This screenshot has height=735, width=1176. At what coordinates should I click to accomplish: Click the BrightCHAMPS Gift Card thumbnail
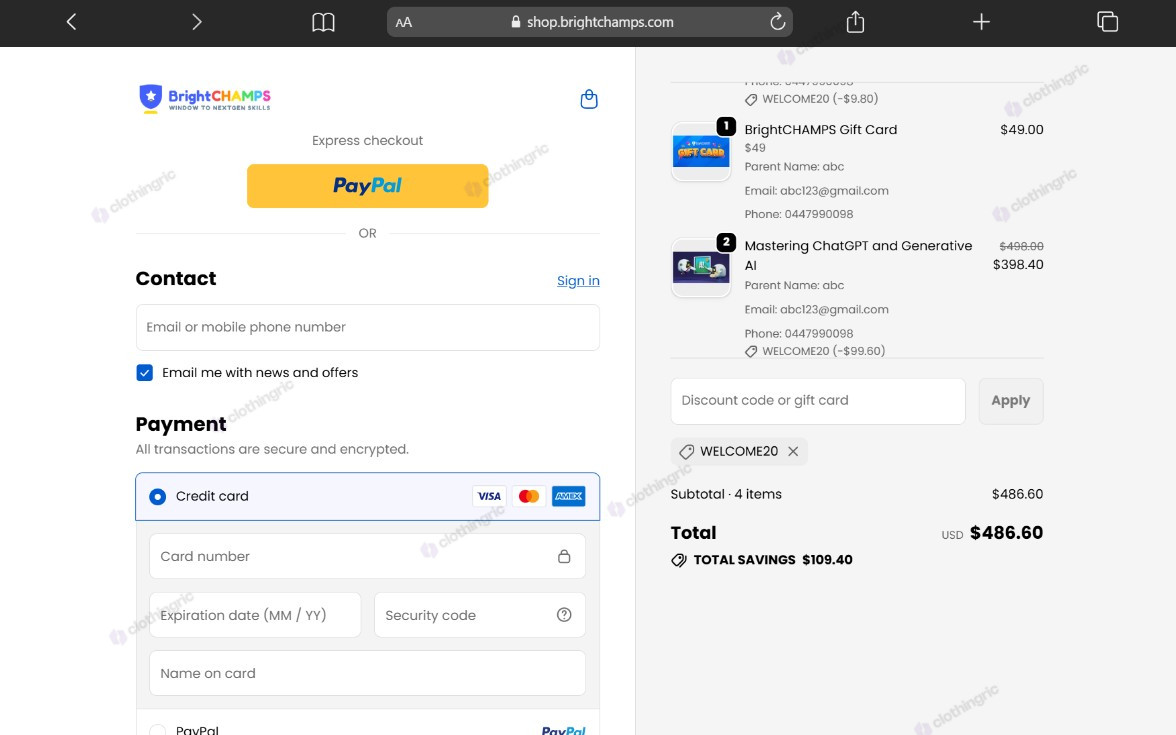701,152
